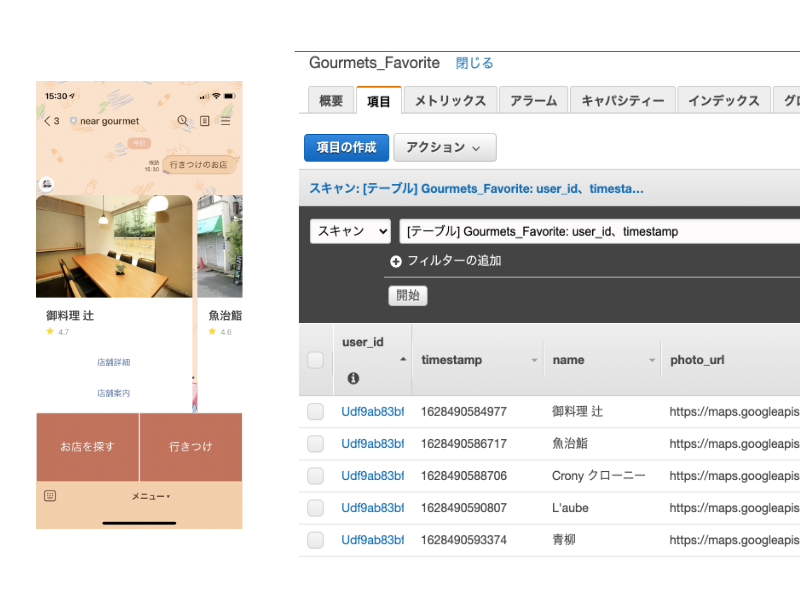The height and width of the screenshot is (600, 800).
Task: Open the rich menu keyboard icon bottom left
Action: [x=49, y=496]
